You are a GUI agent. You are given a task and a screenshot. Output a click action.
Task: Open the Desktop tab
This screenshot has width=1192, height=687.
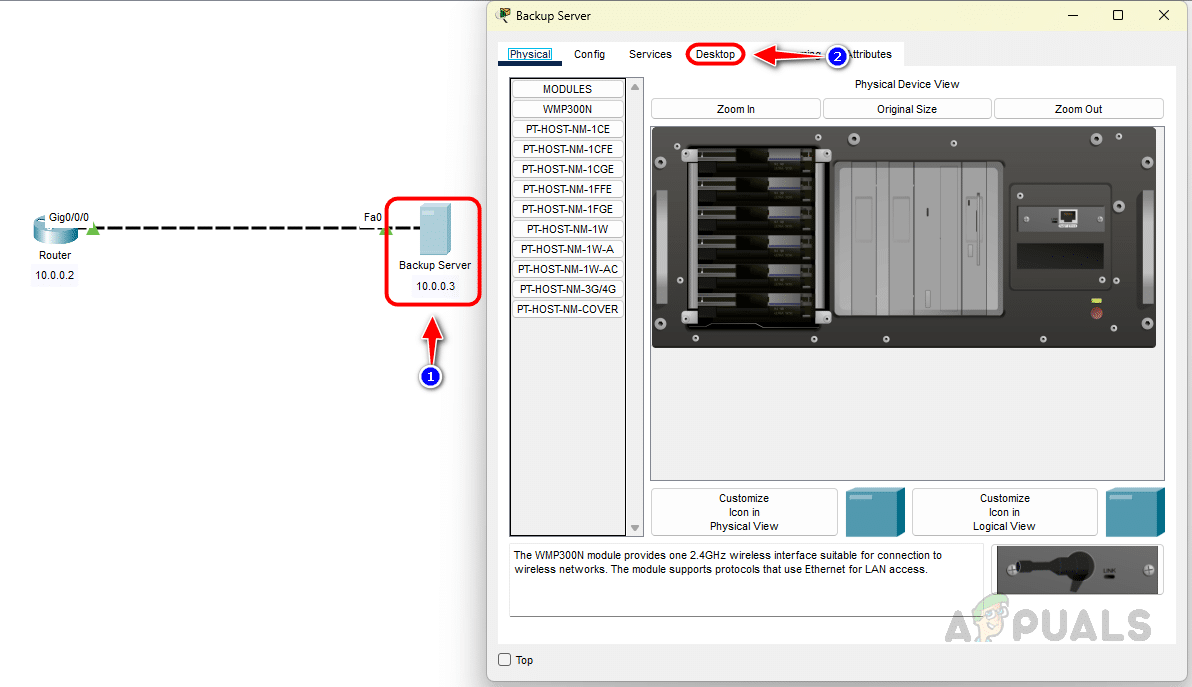coord(716,54)
